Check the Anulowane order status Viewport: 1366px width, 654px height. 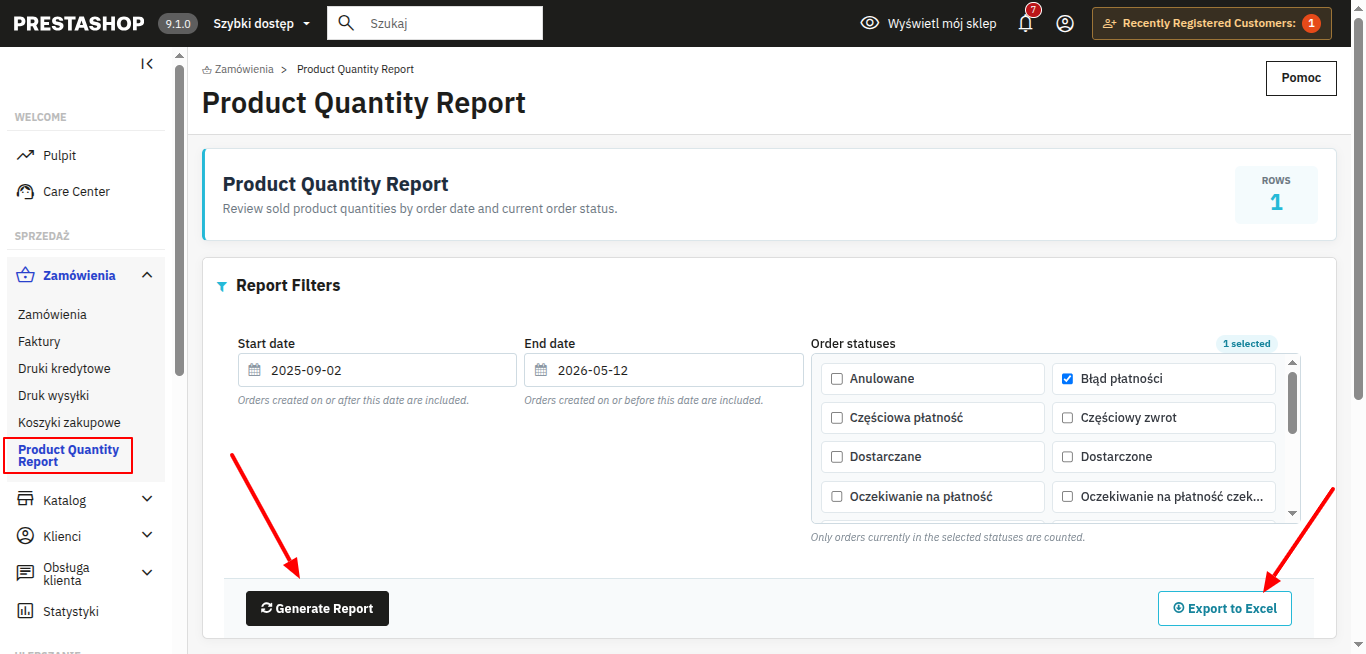pos(837,379)
